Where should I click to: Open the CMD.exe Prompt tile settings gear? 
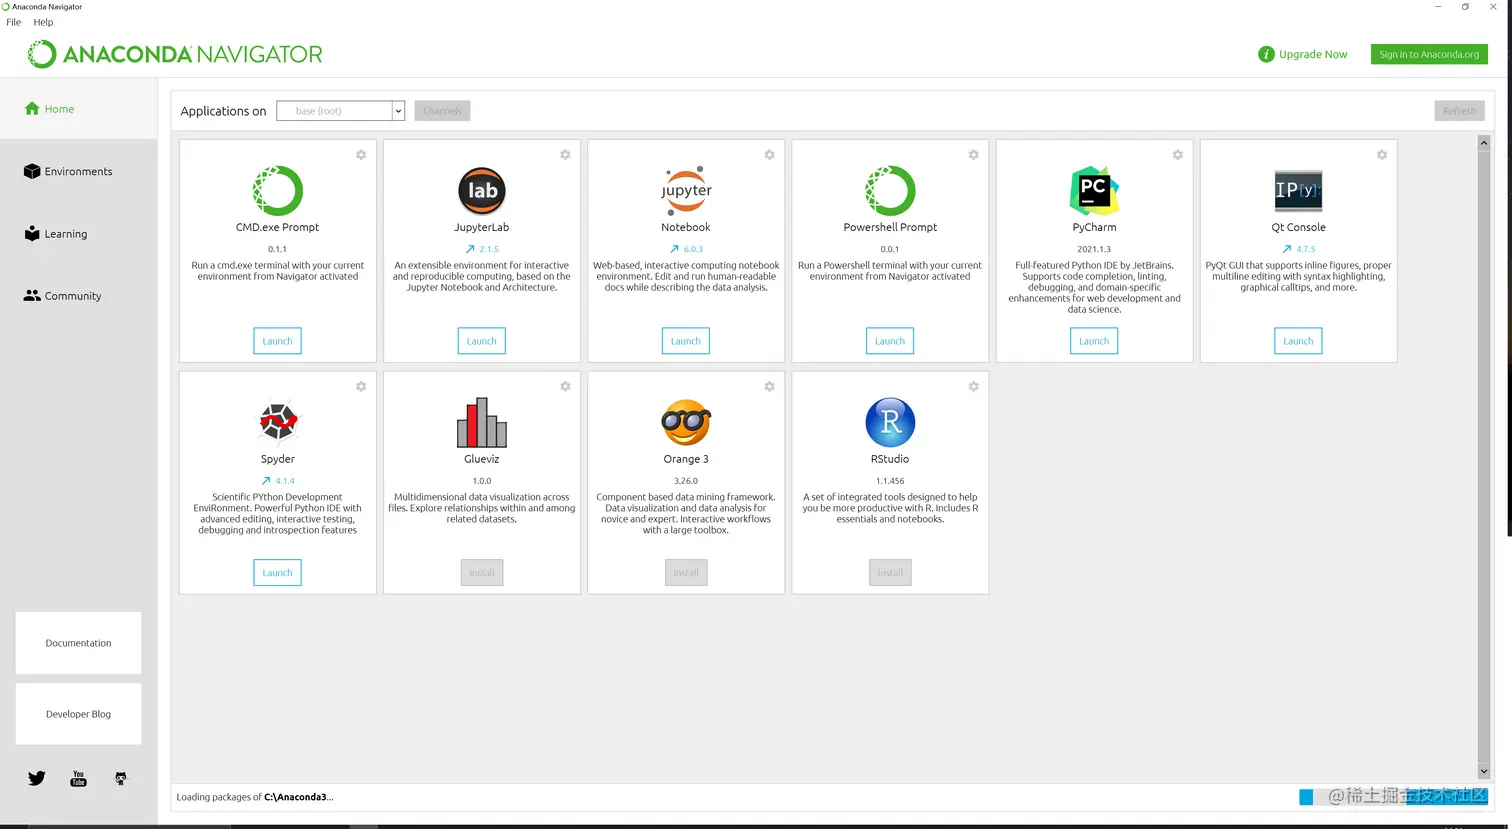(x=361, y=155)
